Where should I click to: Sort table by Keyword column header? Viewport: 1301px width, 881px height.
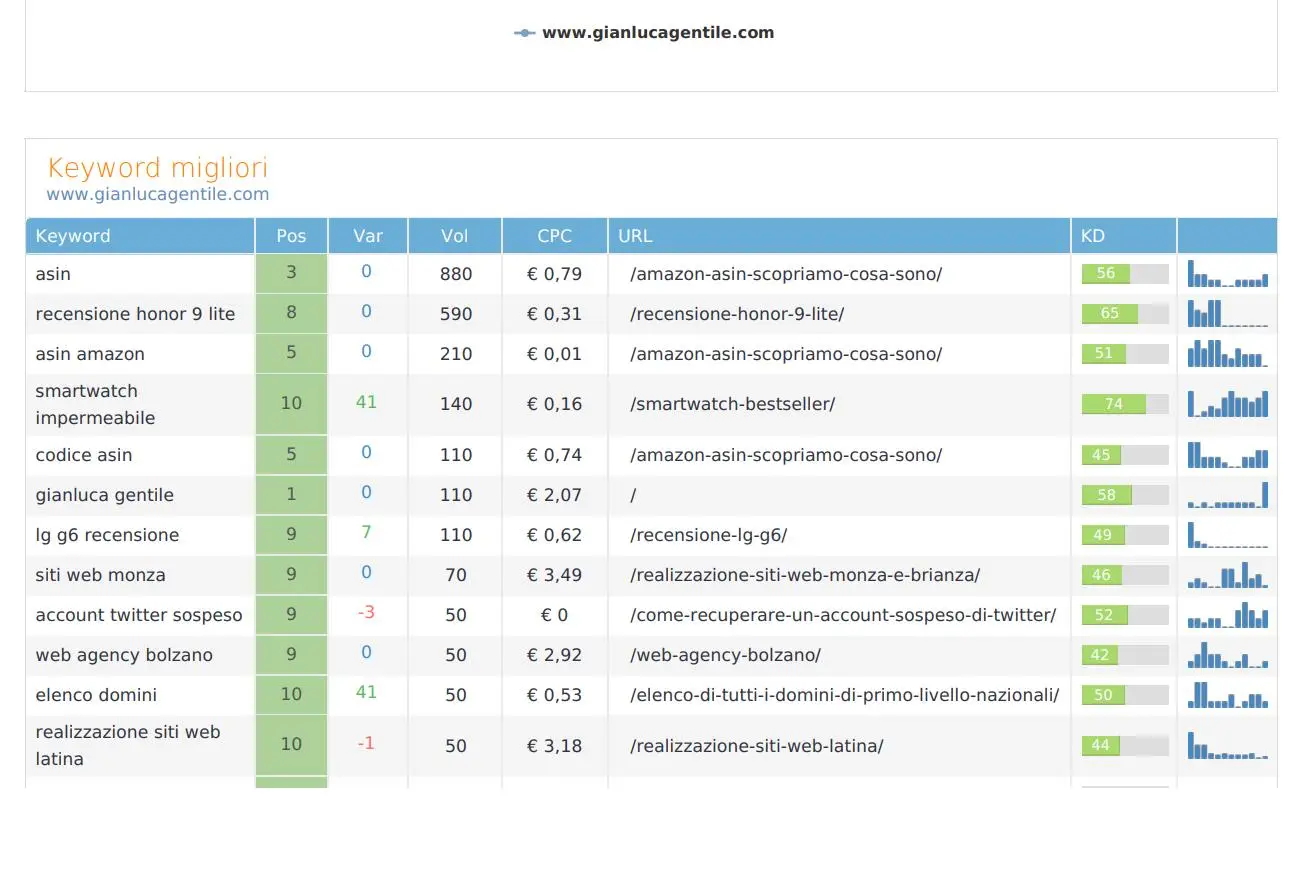[x=140, y=236]
